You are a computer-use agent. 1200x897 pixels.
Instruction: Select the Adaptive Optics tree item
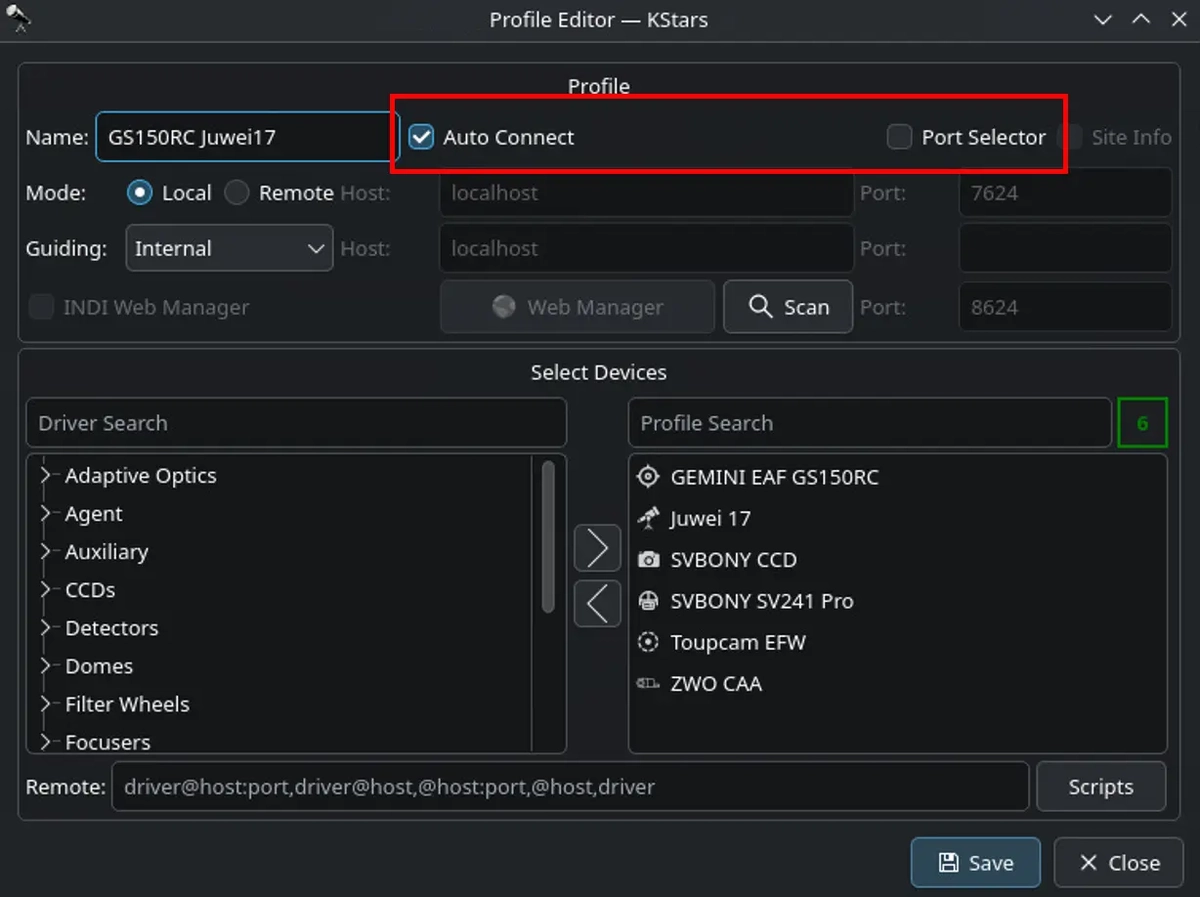pos(140,476)
